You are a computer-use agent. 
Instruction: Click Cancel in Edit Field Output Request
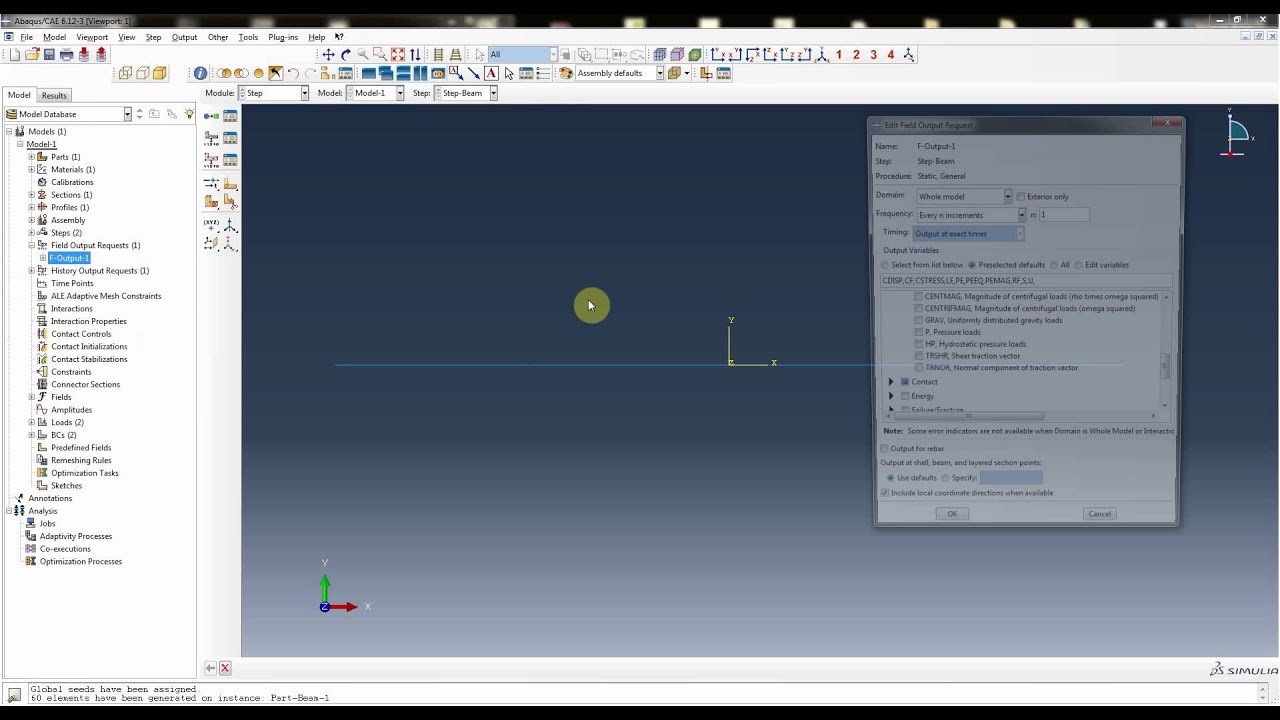(x=1099, y=514)
